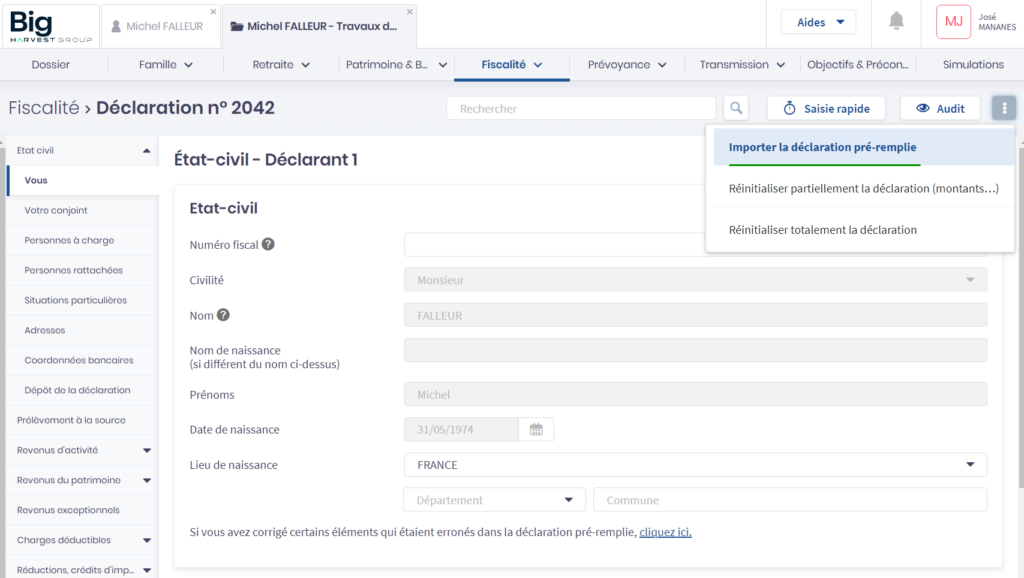Click the notification bell icon
The height and width of the screenshot is (578, 1024).
[x=896, y=21]
